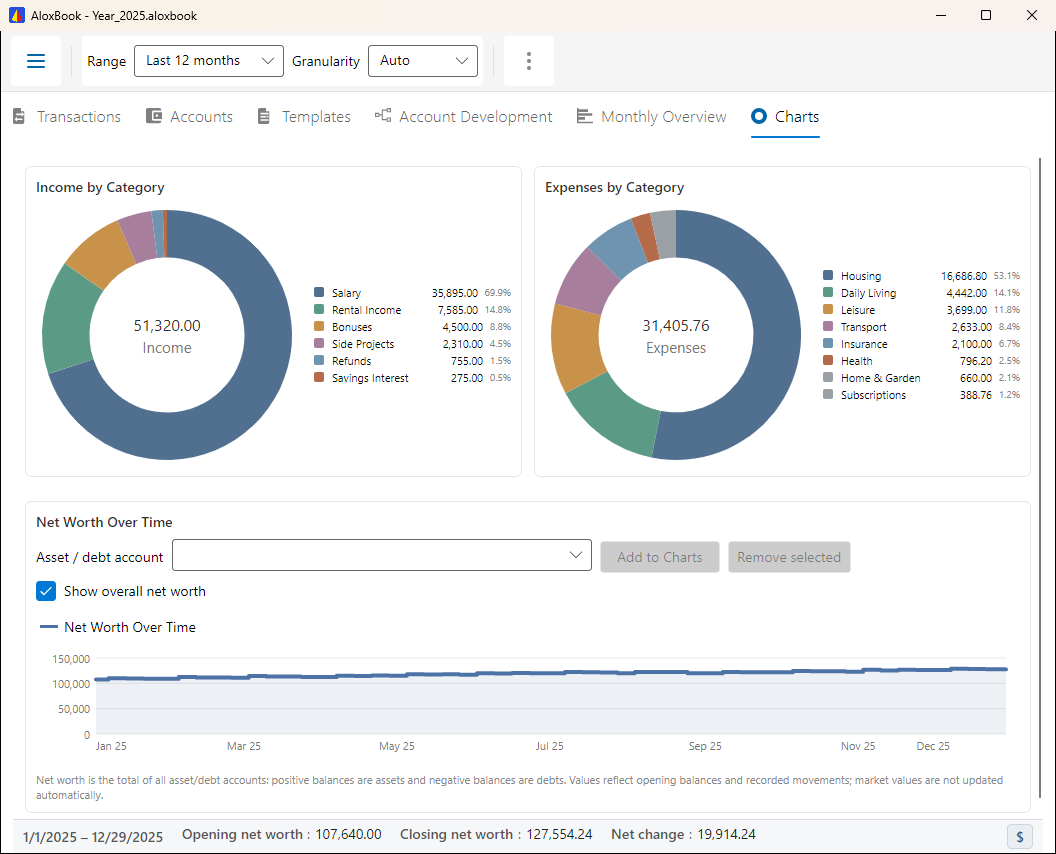Open the three-dot more options menu
Image resolution: width=1056 pixels, height=854 pixels.
[529, 61]
